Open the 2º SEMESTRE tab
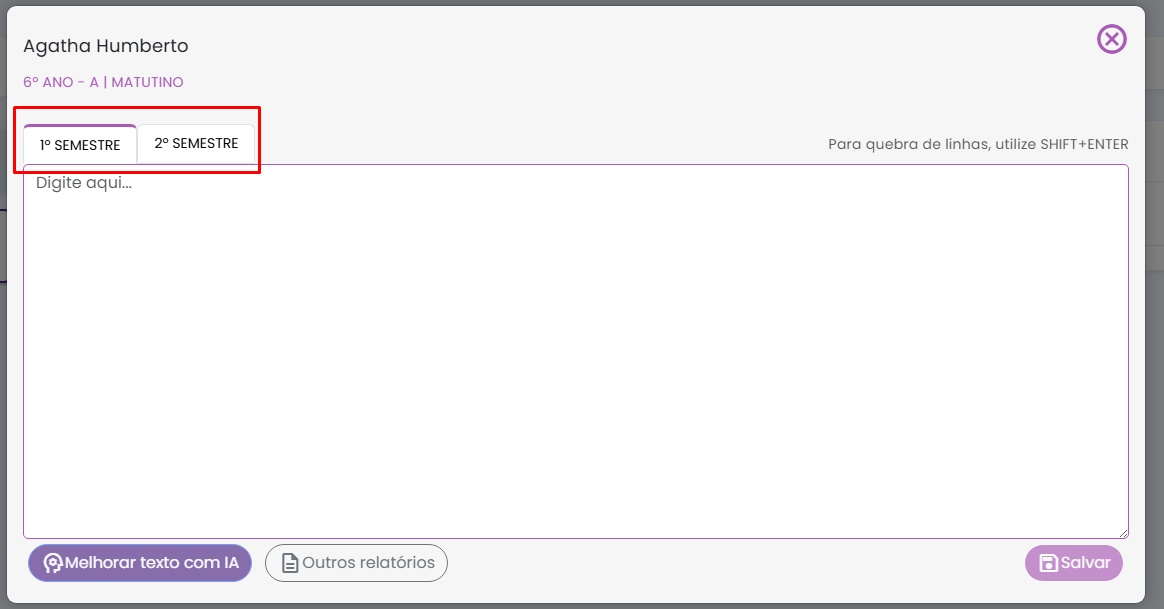This screenshot has width=1164, height=609. (196, 144)
